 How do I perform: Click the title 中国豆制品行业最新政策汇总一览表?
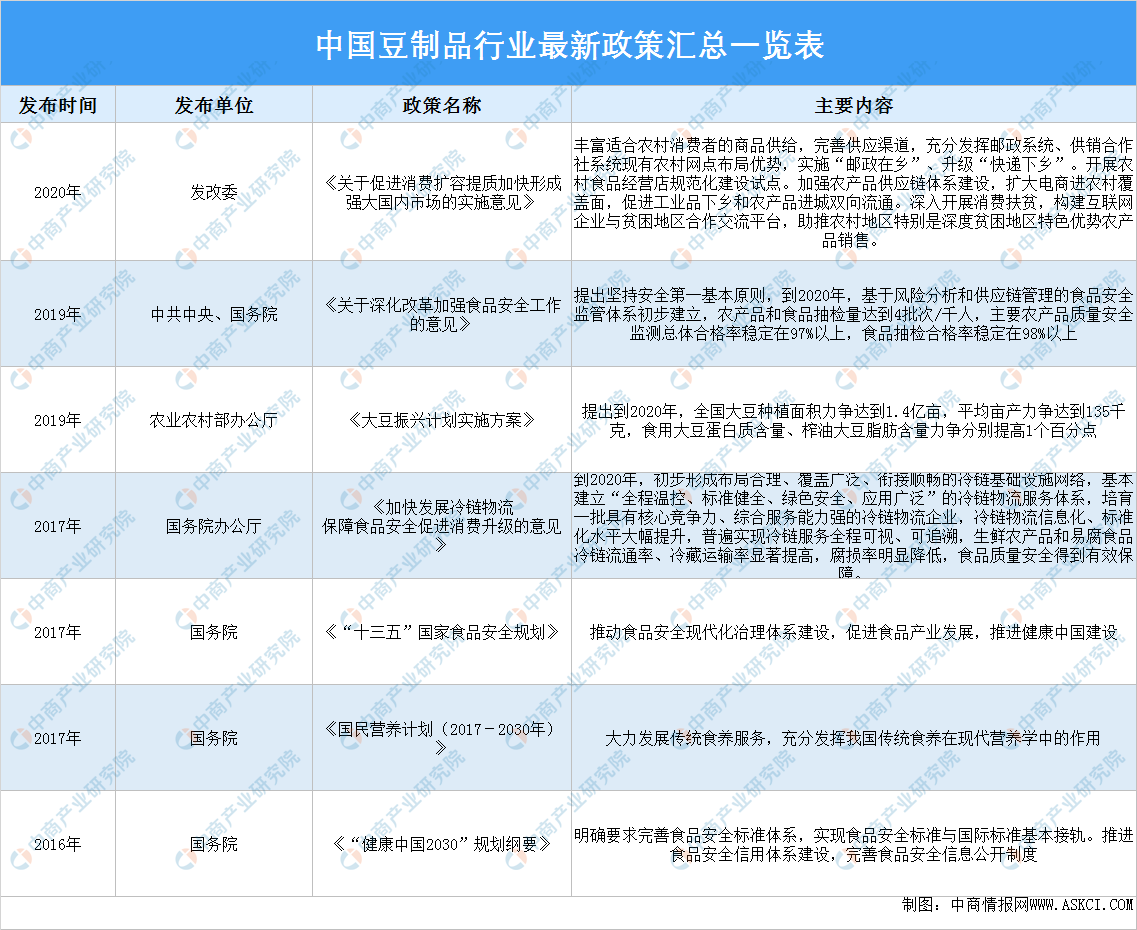(x=570, y=45)
